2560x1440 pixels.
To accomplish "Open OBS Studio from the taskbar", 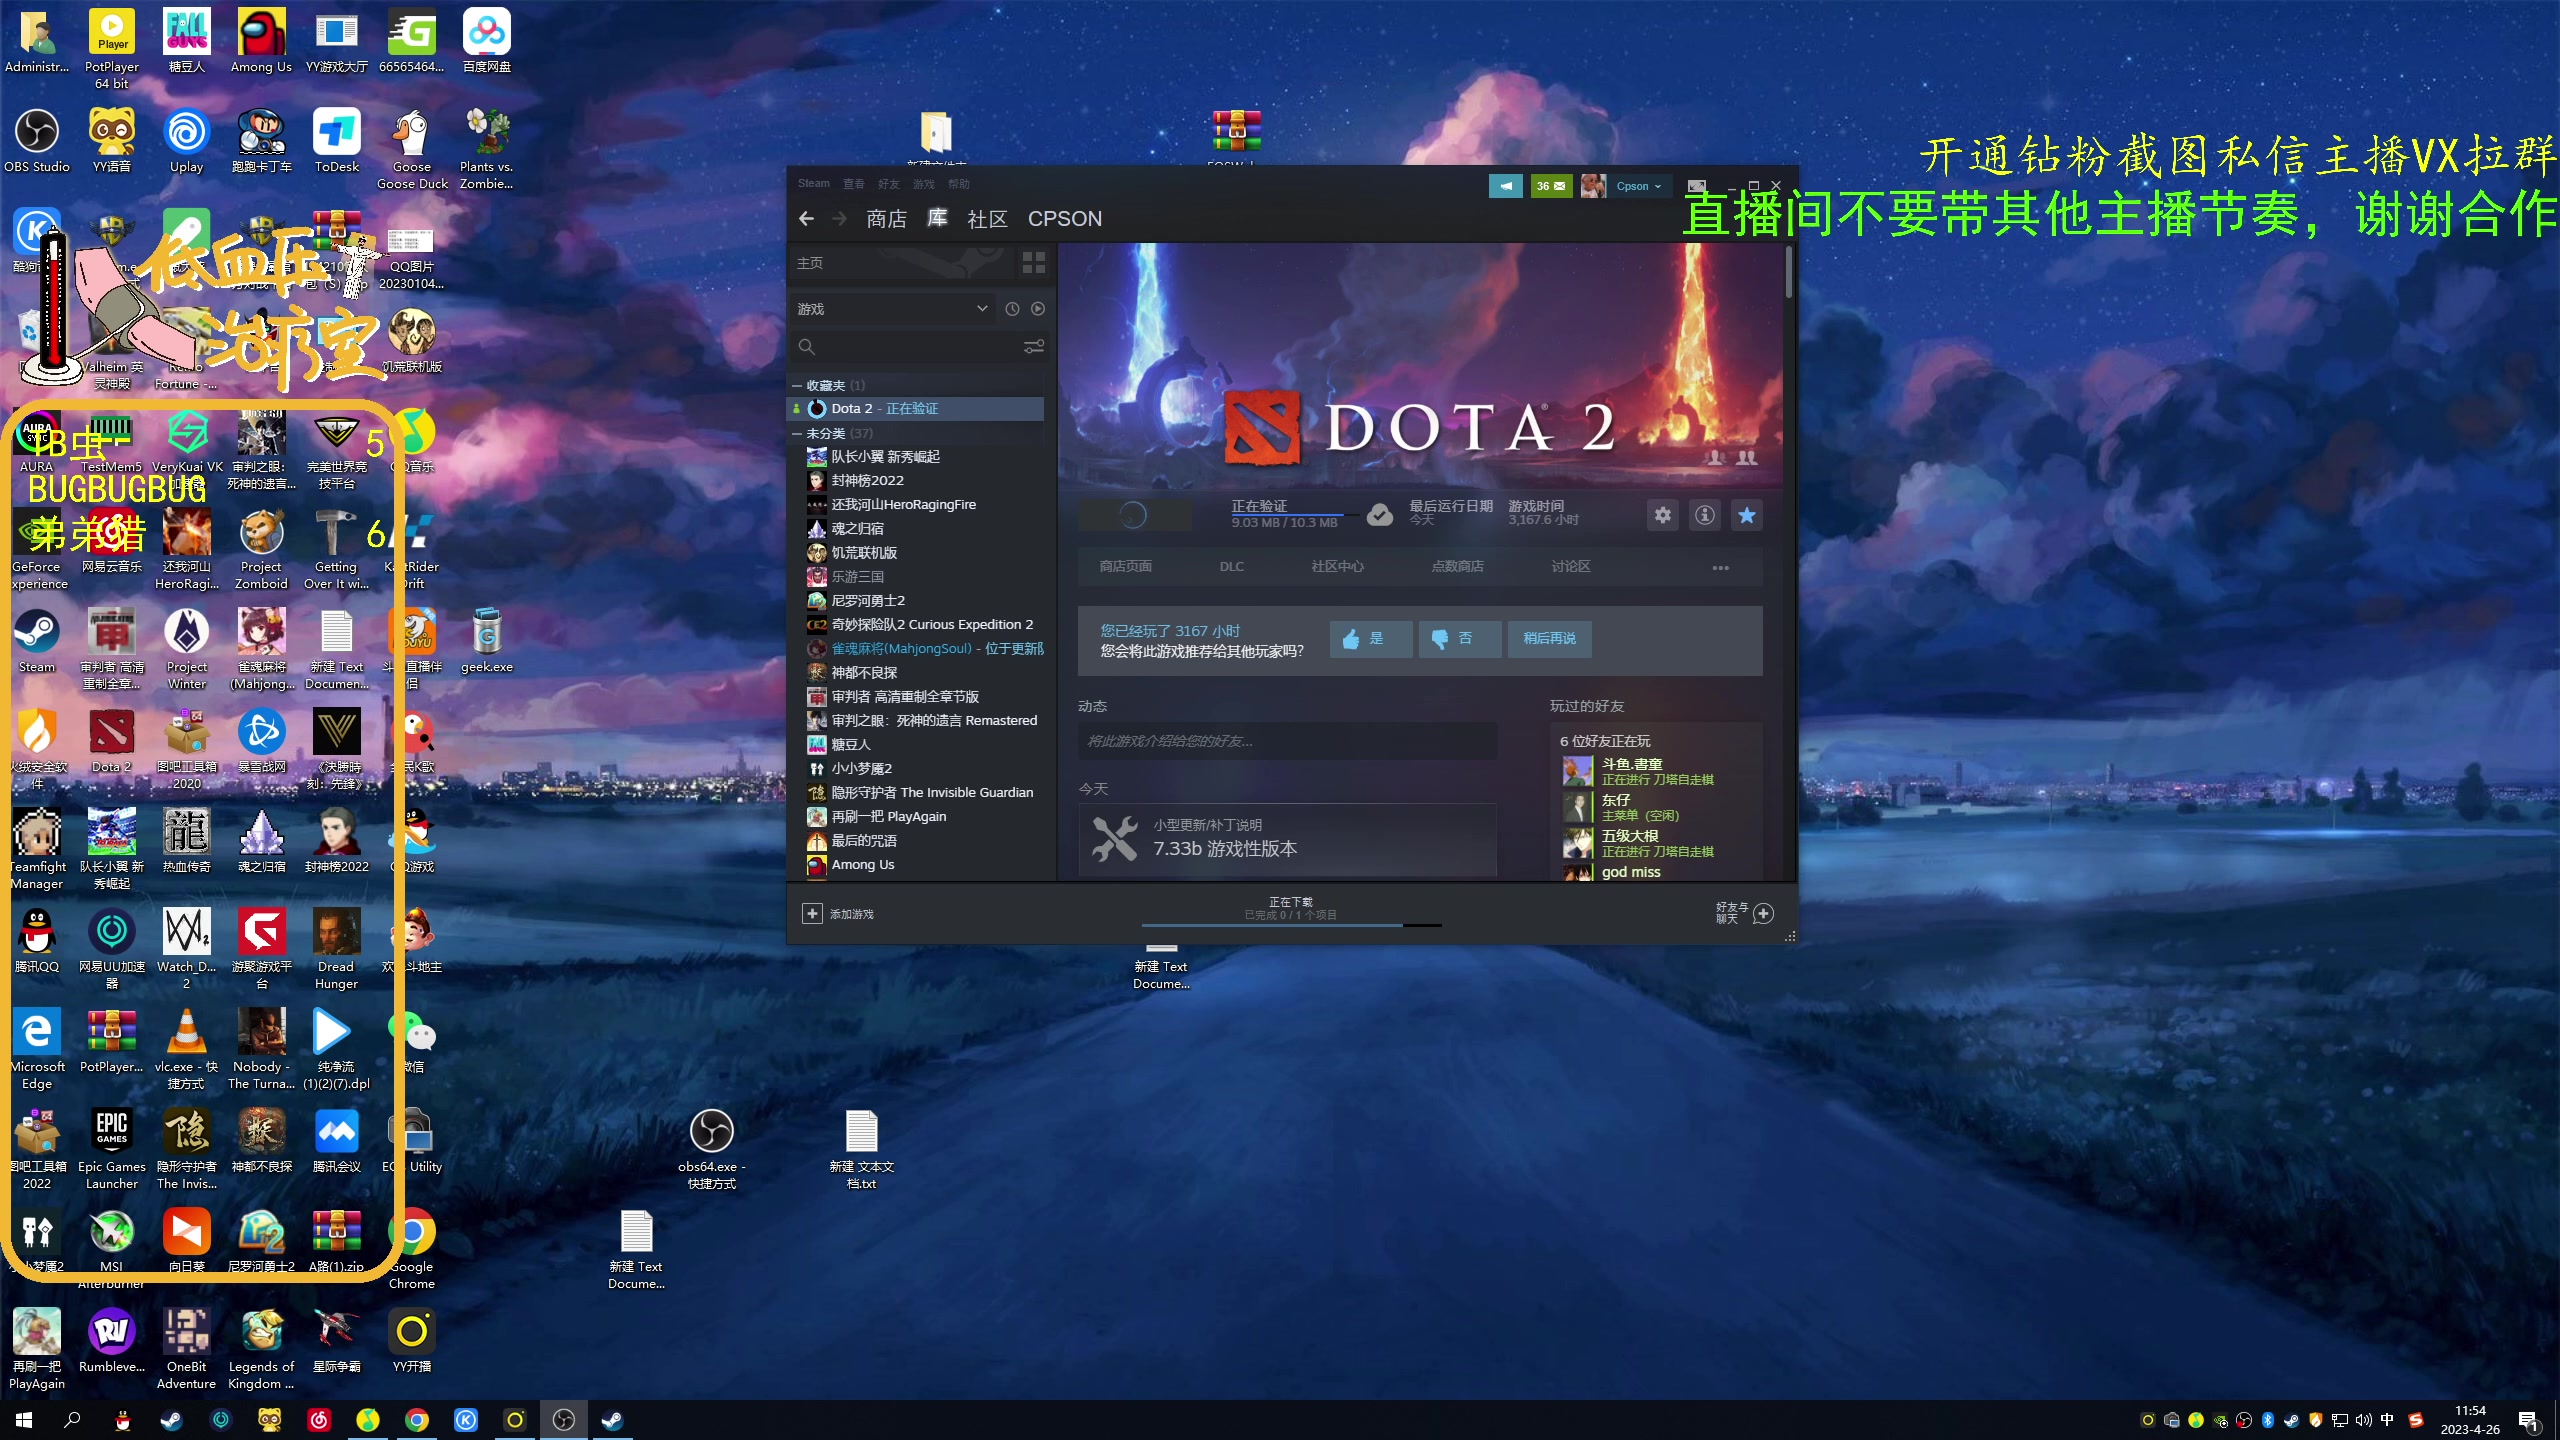I will tap(564, 1420).
